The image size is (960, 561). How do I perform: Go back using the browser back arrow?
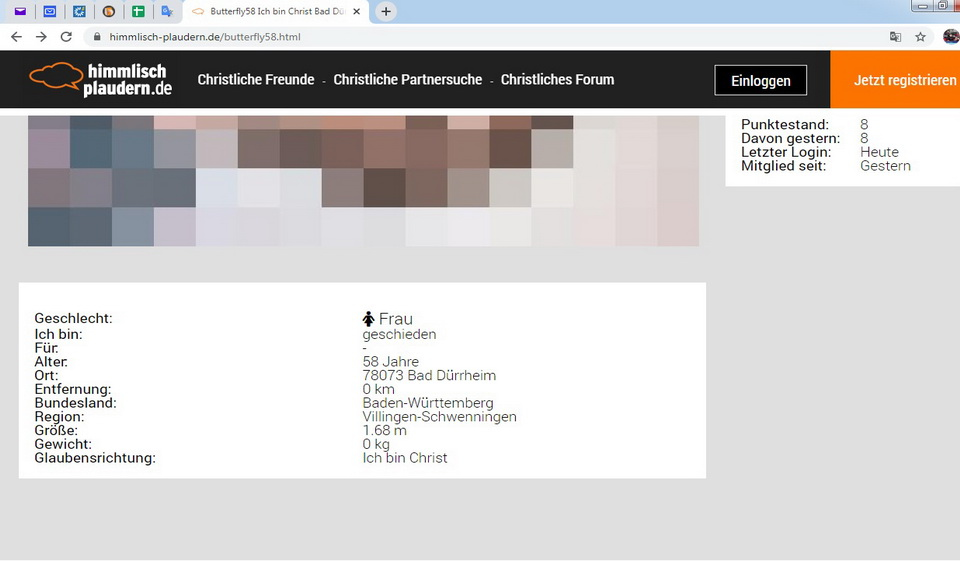pyautogui.click(x=16, y=37)
